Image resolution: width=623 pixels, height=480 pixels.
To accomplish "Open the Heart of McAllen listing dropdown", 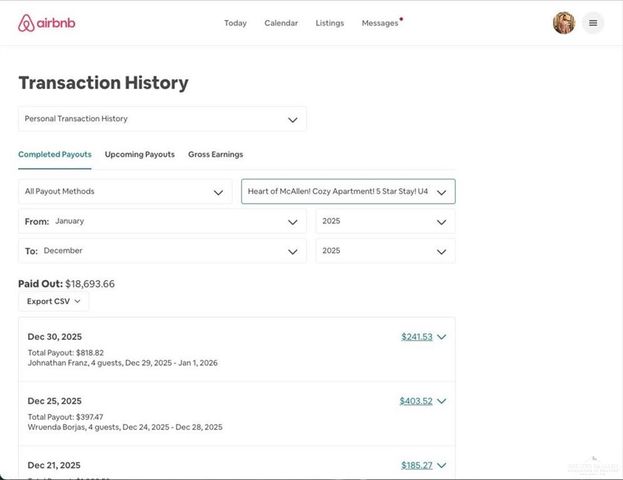I will pos(348,191).
